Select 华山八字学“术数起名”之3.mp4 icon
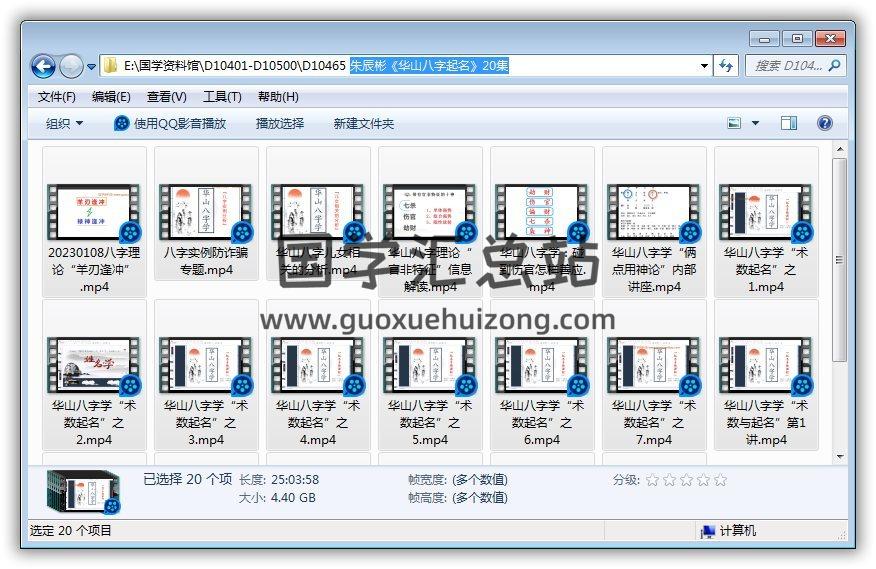The image size is (876, 569). point(206,366)
